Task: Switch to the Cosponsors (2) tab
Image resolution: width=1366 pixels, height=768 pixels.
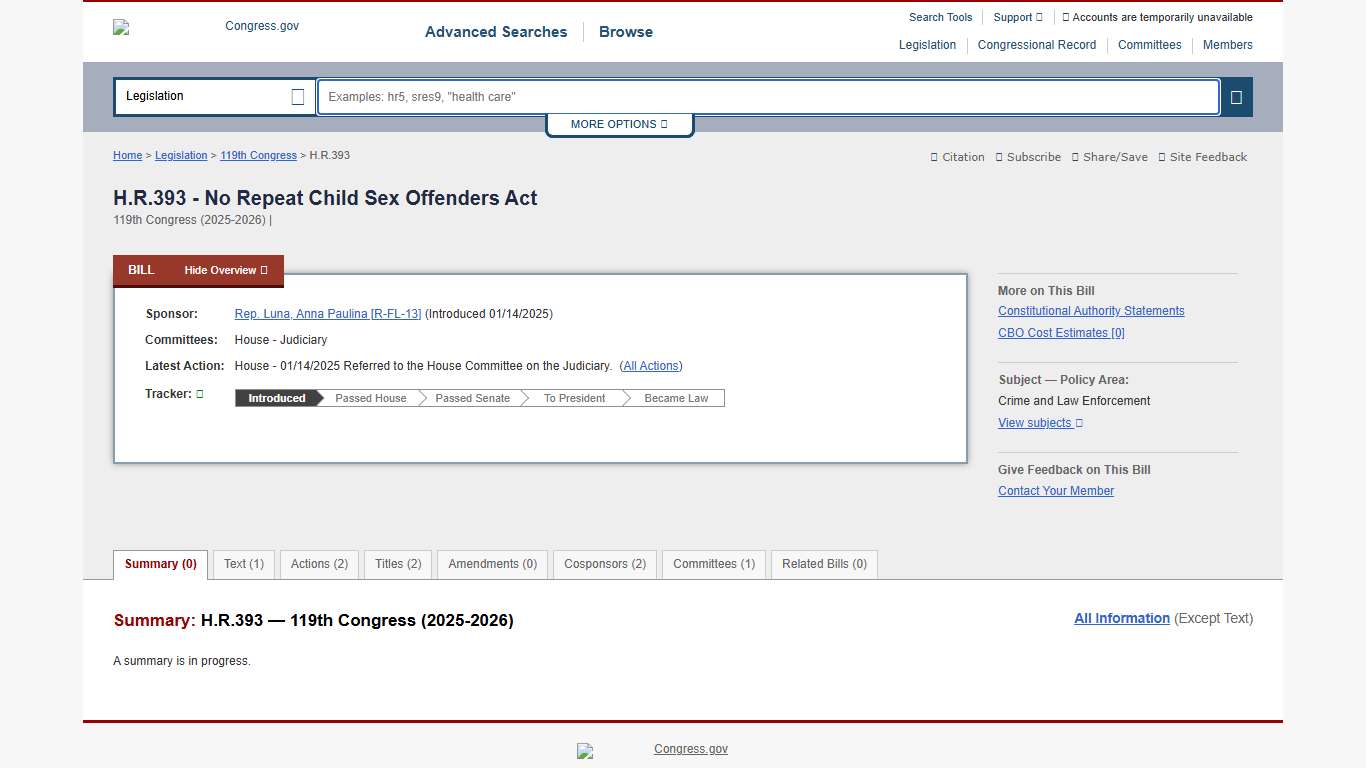Action: coord(604,564)
